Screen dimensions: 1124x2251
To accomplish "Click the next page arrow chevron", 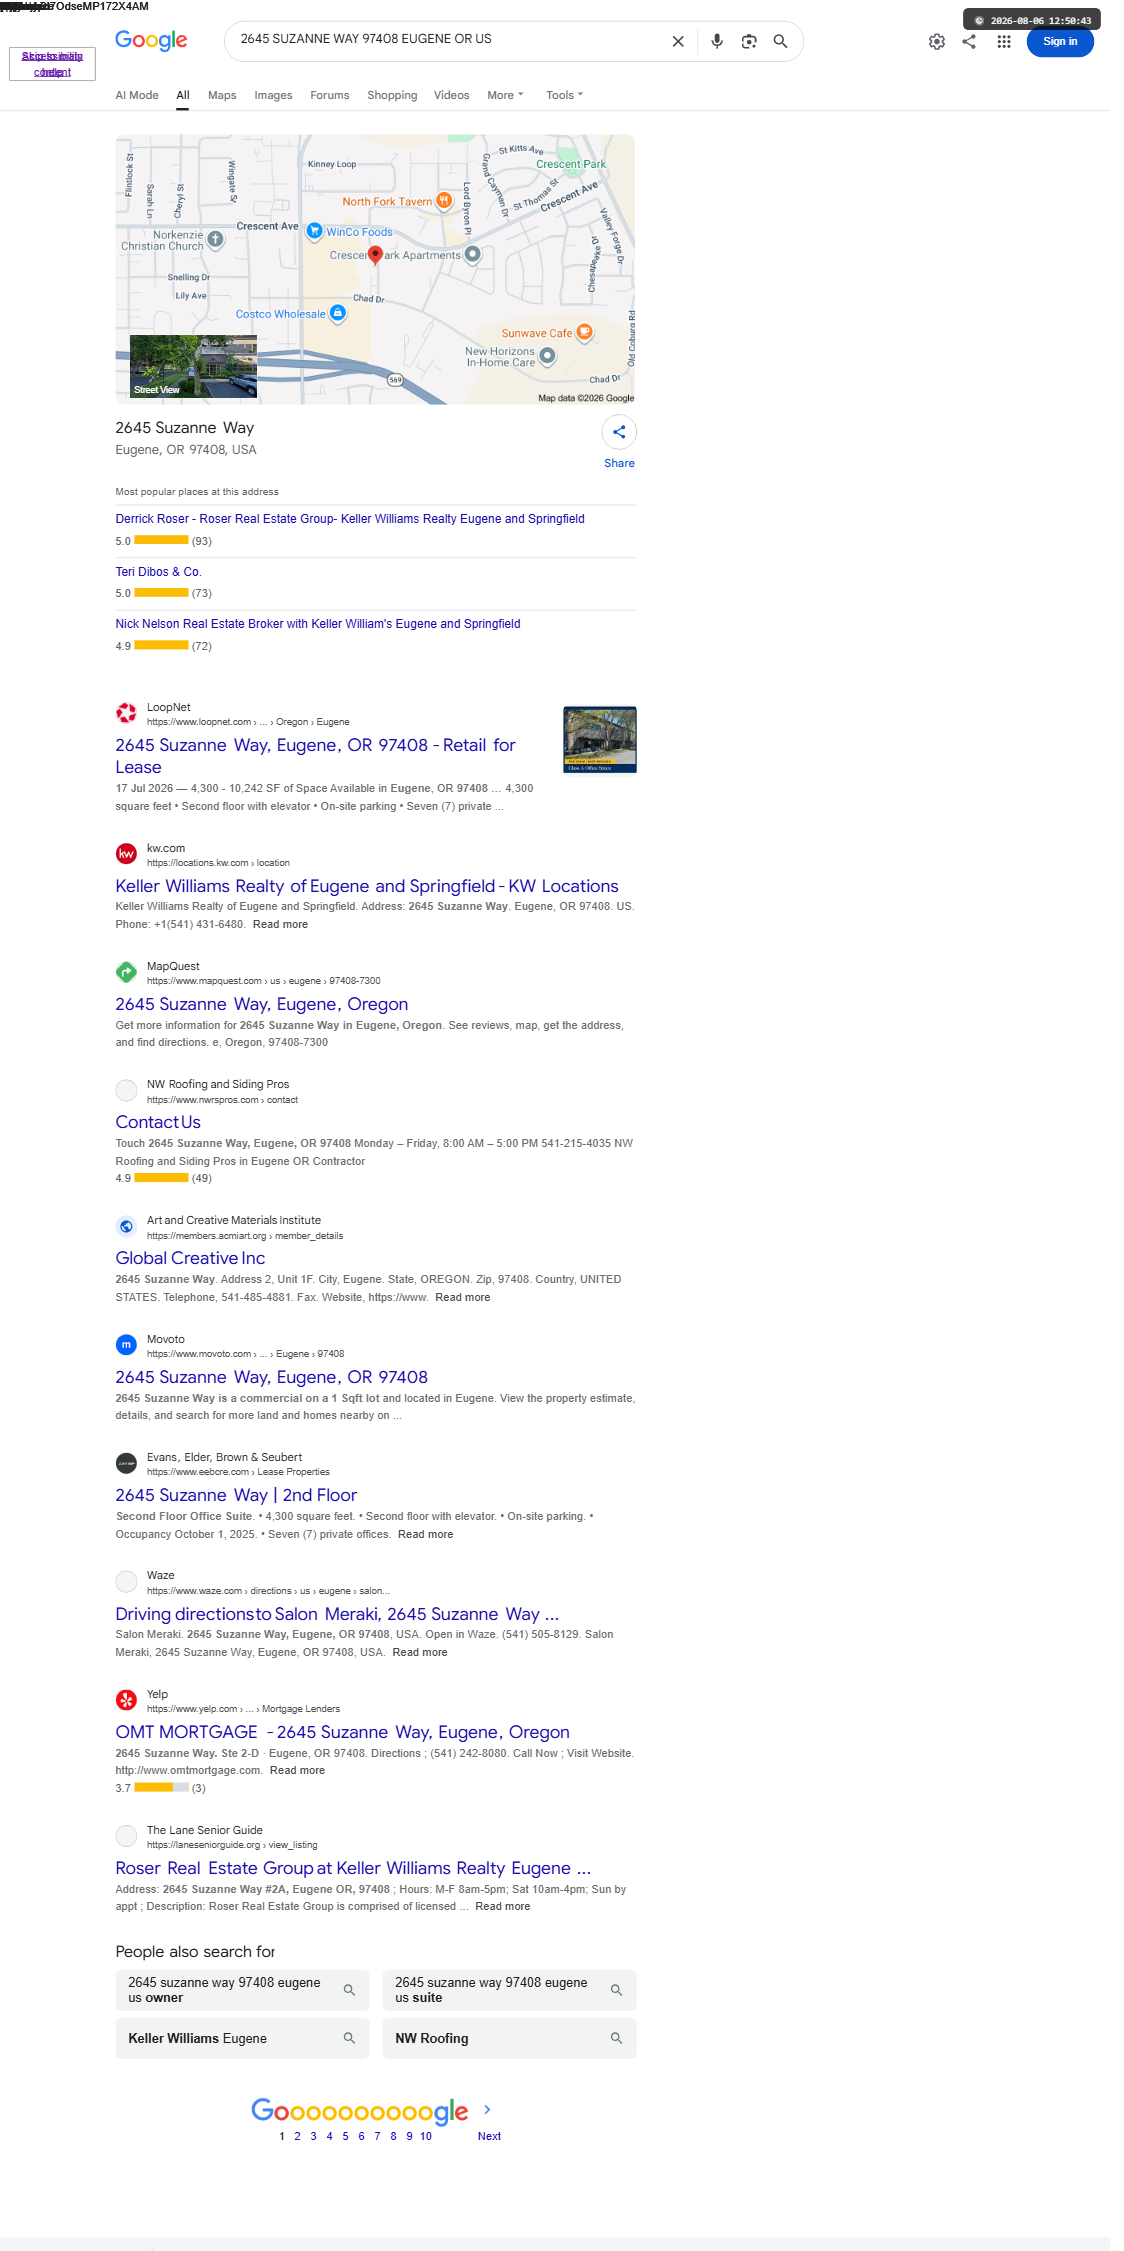I will click(487, 2109).
